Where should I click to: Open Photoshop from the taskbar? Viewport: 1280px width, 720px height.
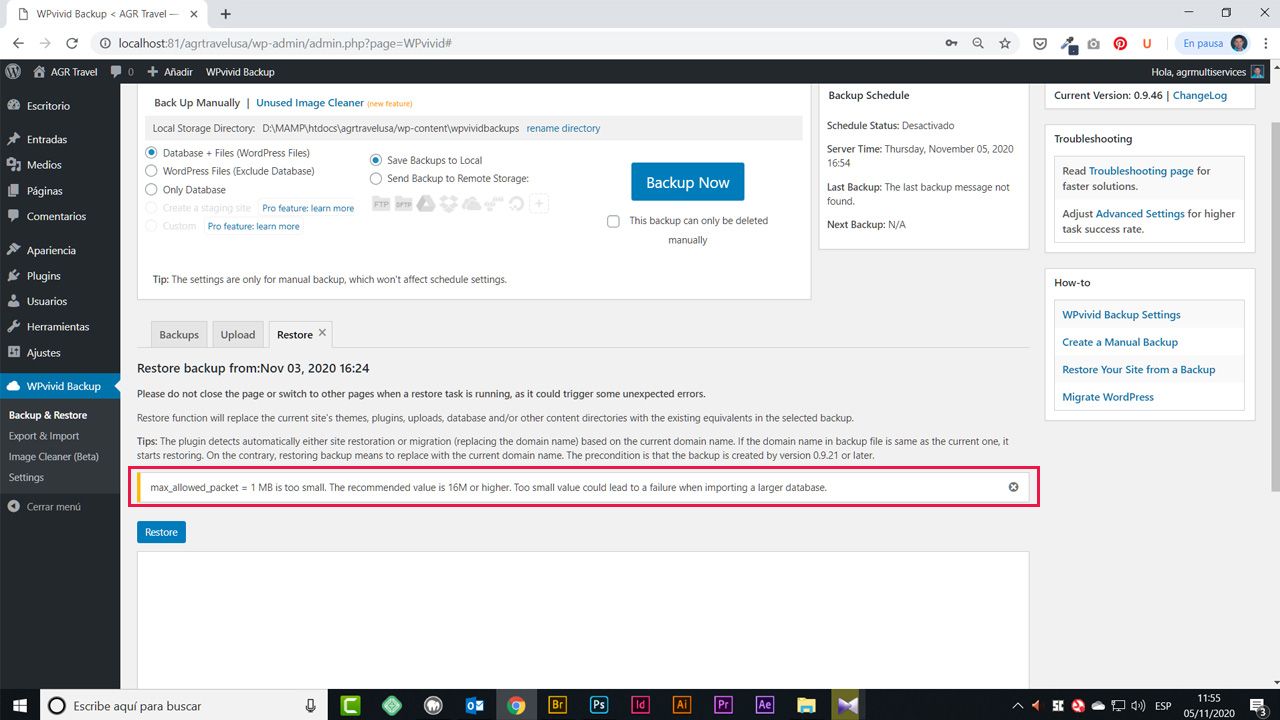click(x=599, y=705)
